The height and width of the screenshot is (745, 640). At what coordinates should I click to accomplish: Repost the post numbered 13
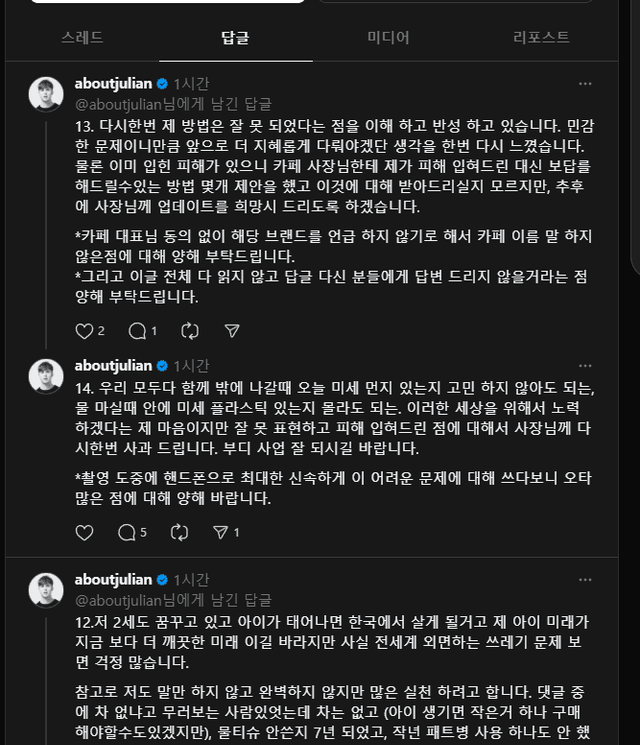[x=189, y=330]
